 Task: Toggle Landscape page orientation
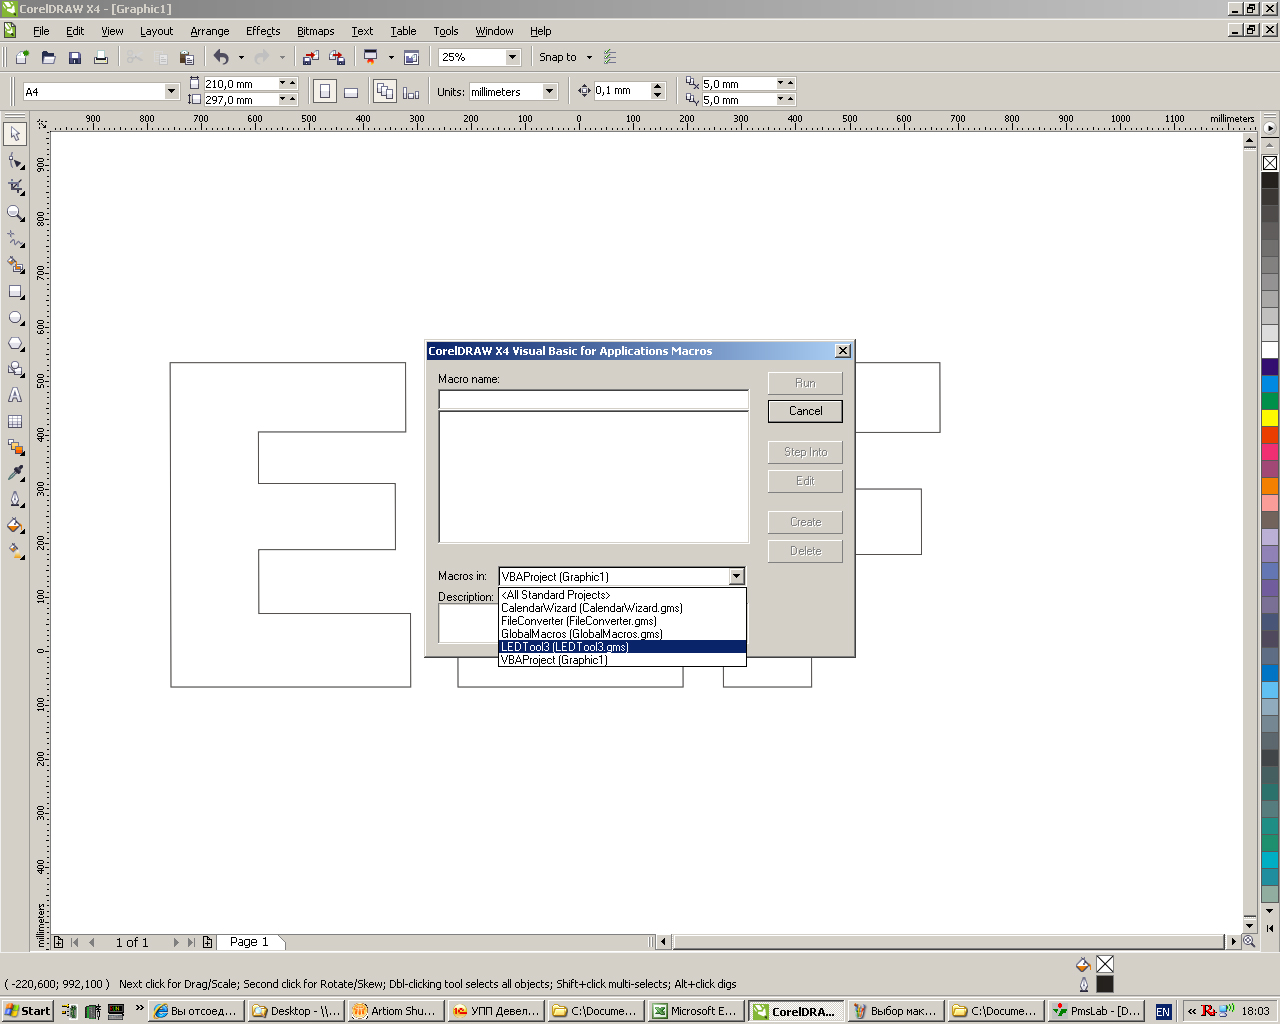351,92
